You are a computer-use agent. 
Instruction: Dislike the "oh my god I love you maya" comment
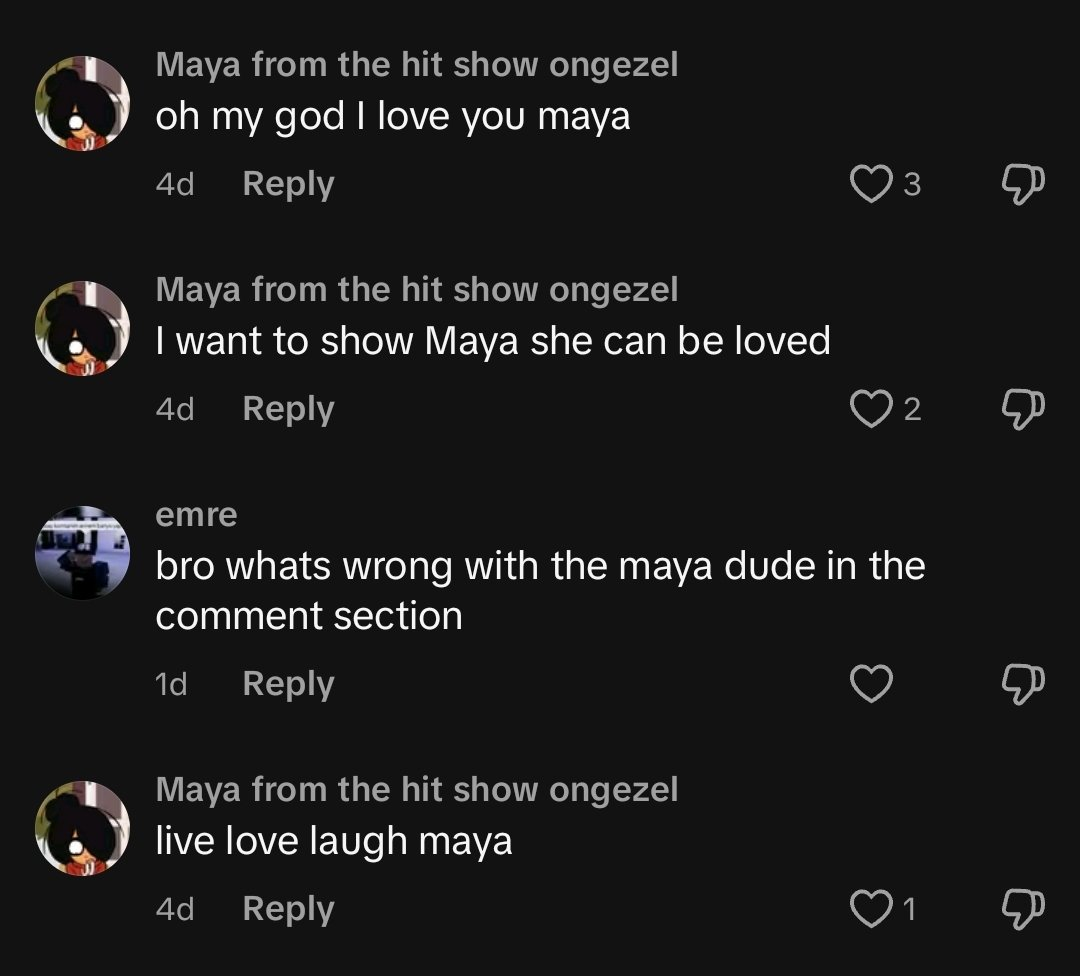point(1022,184)
